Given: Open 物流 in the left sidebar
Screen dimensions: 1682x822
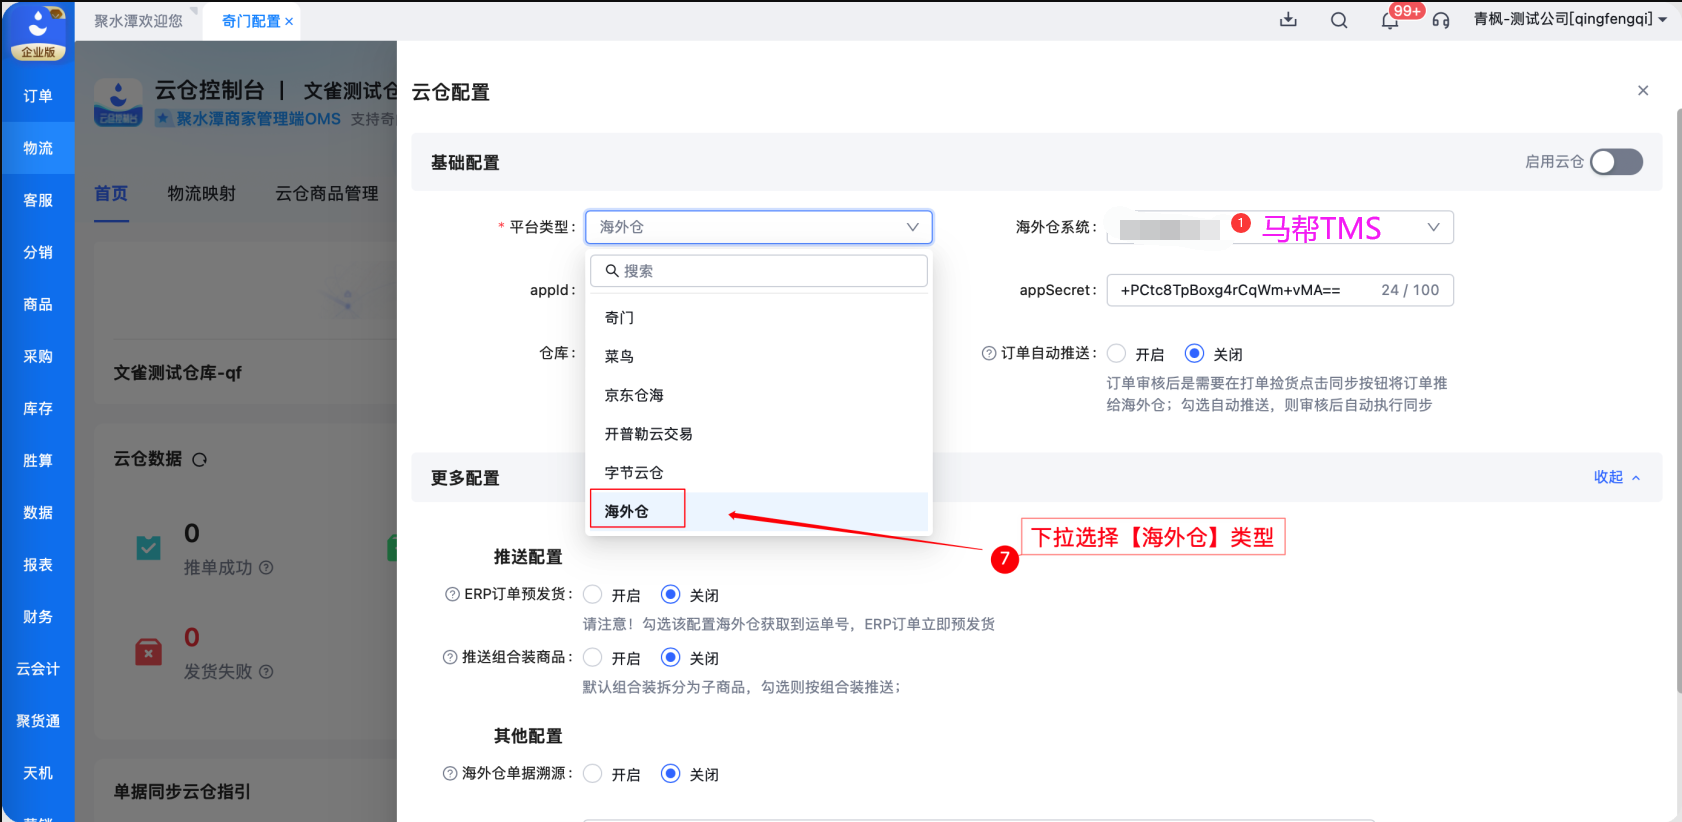Looking at the screenshot, I should coord(38,148).
